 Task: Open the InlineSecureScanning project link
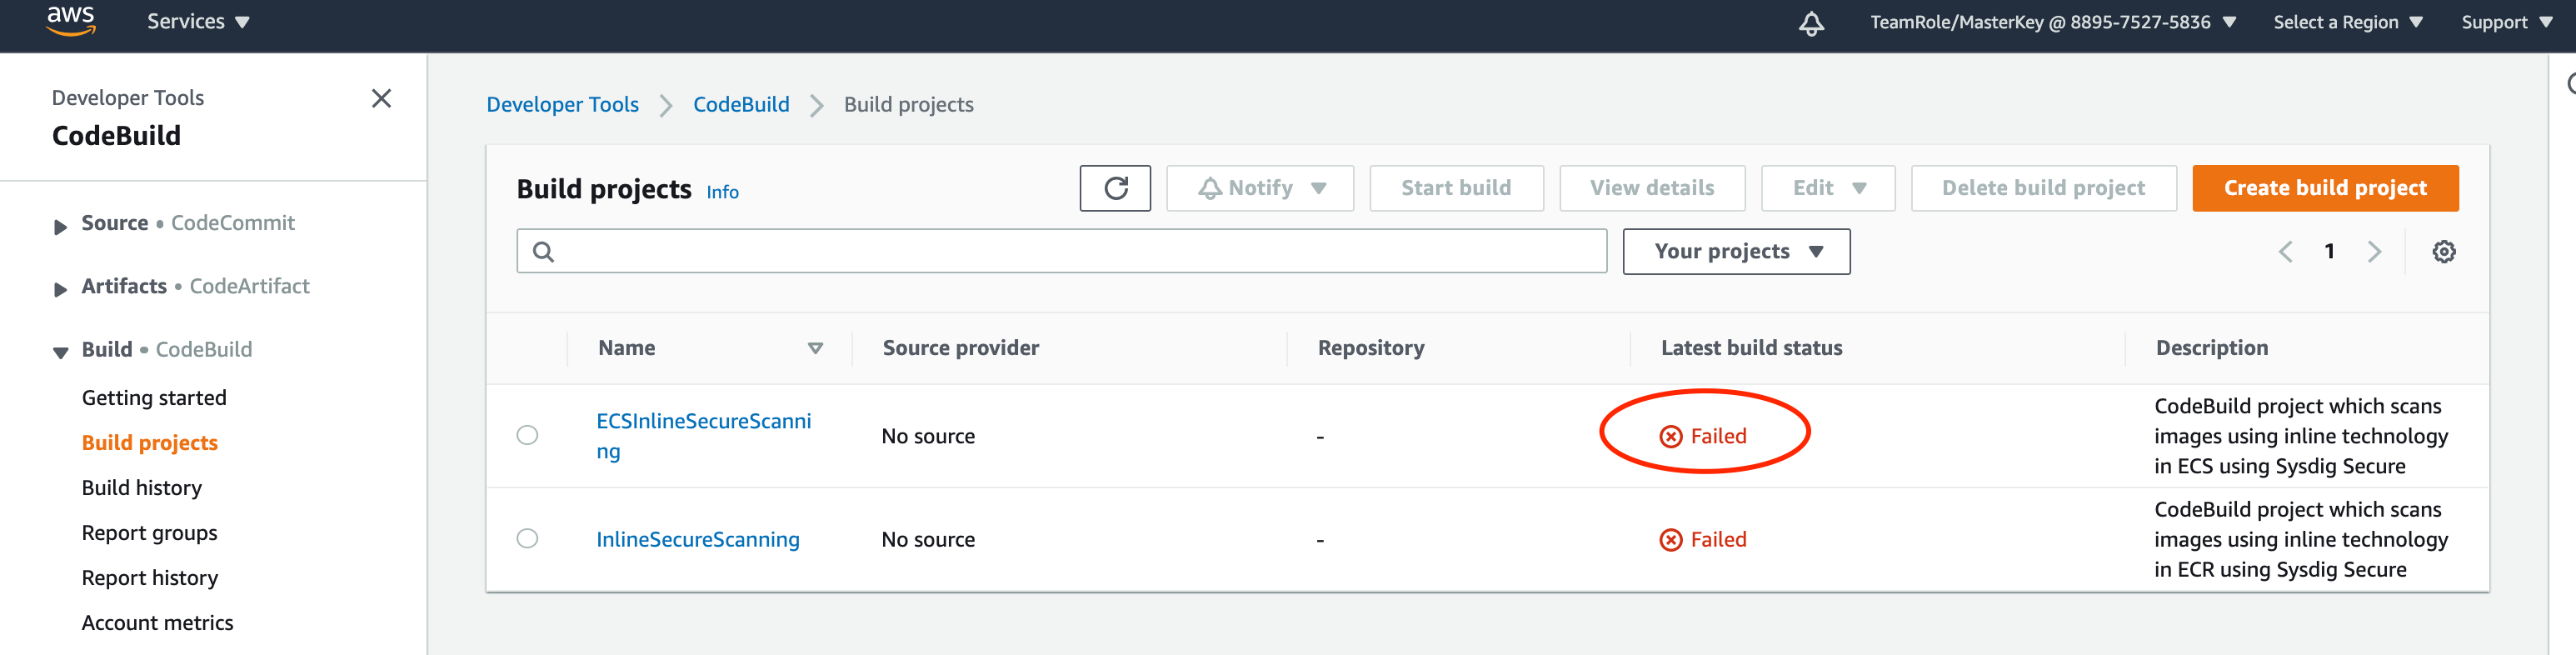click(x=697, y=540)
